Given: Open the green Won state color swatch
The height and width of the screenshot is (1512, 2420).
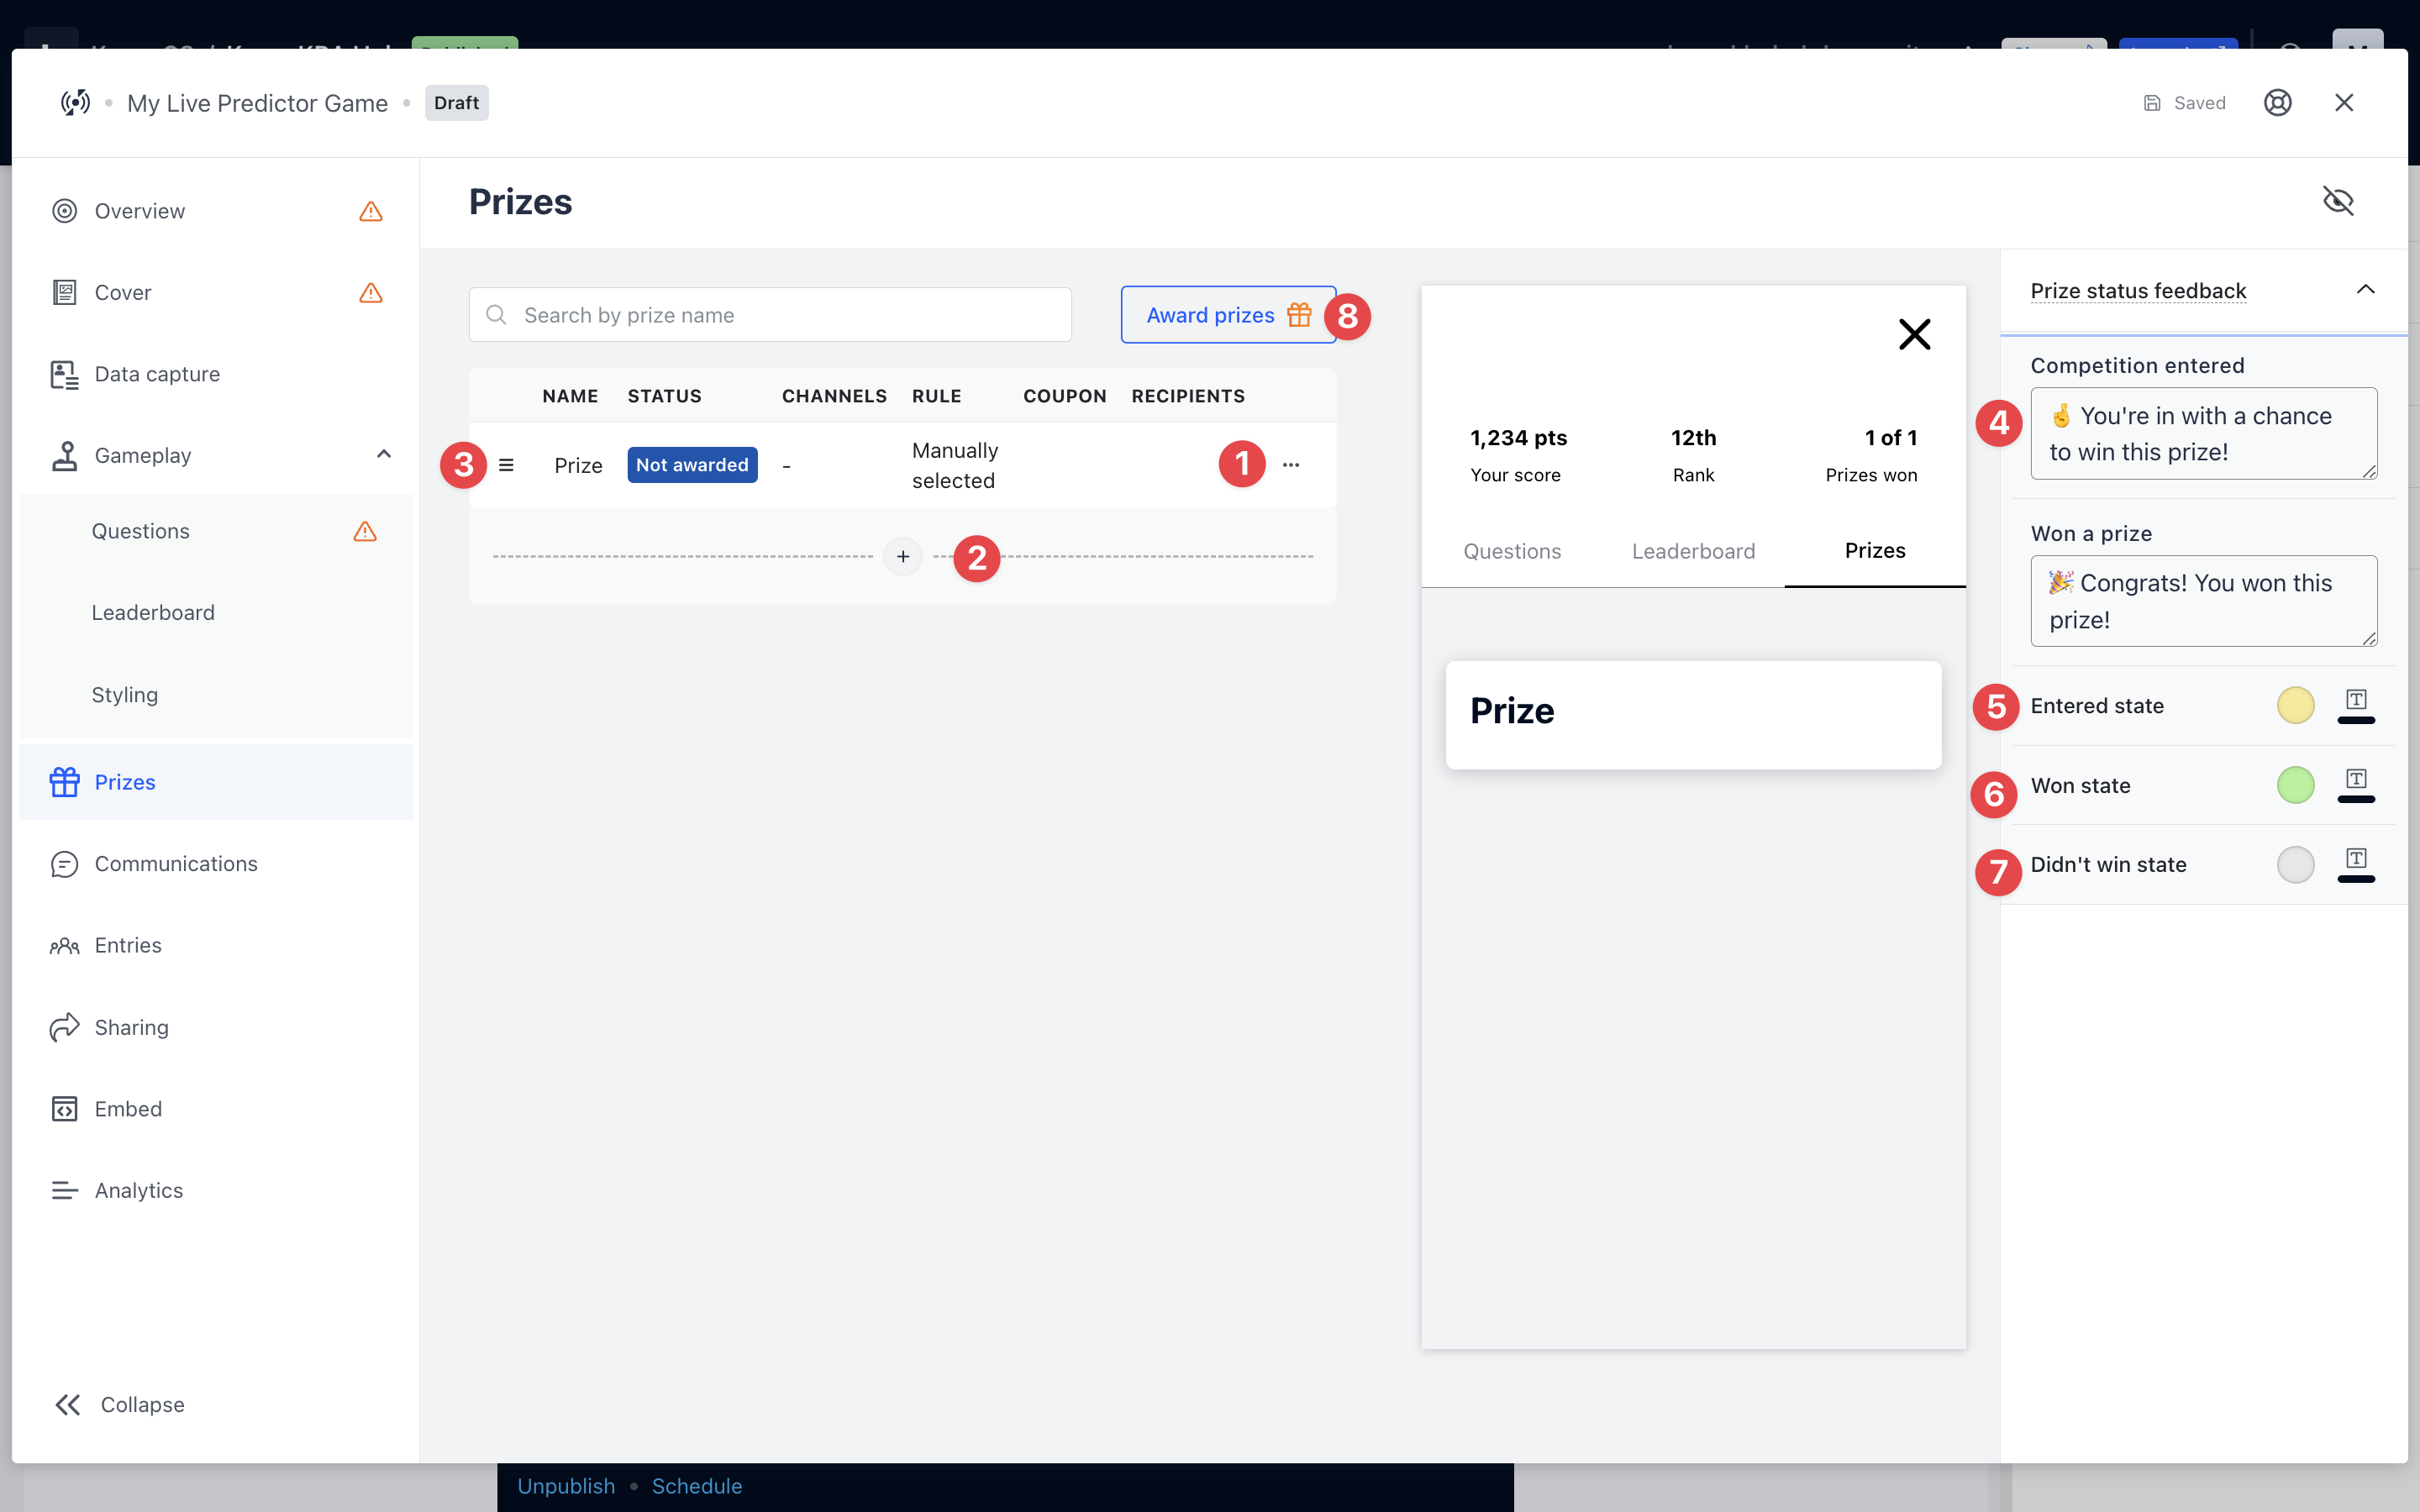Looking at the screenshot, I should (2295, 785).
